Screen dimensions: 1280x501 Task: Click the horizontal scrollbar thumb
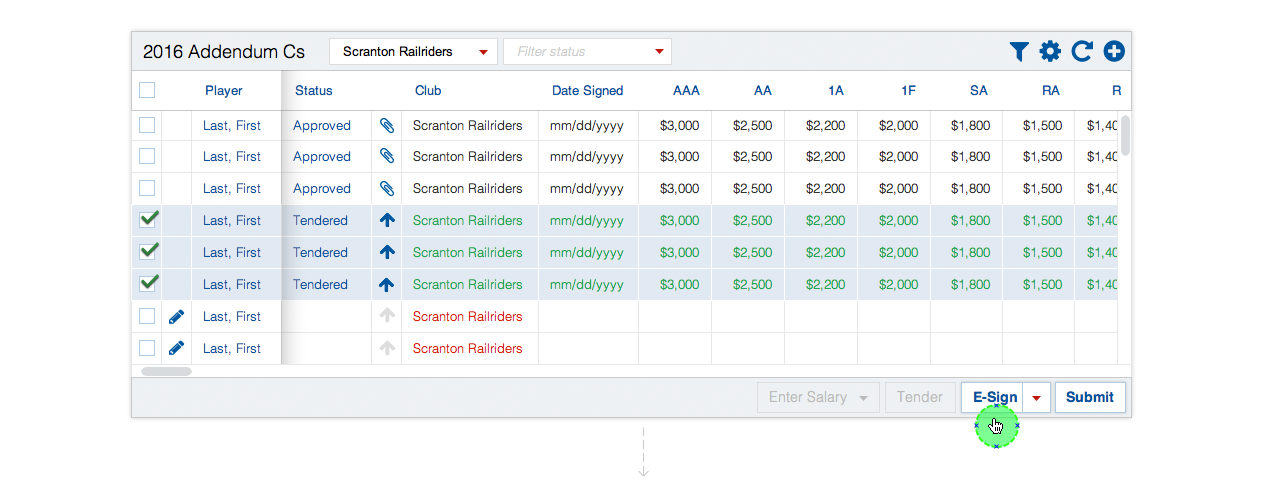[166, 371]
